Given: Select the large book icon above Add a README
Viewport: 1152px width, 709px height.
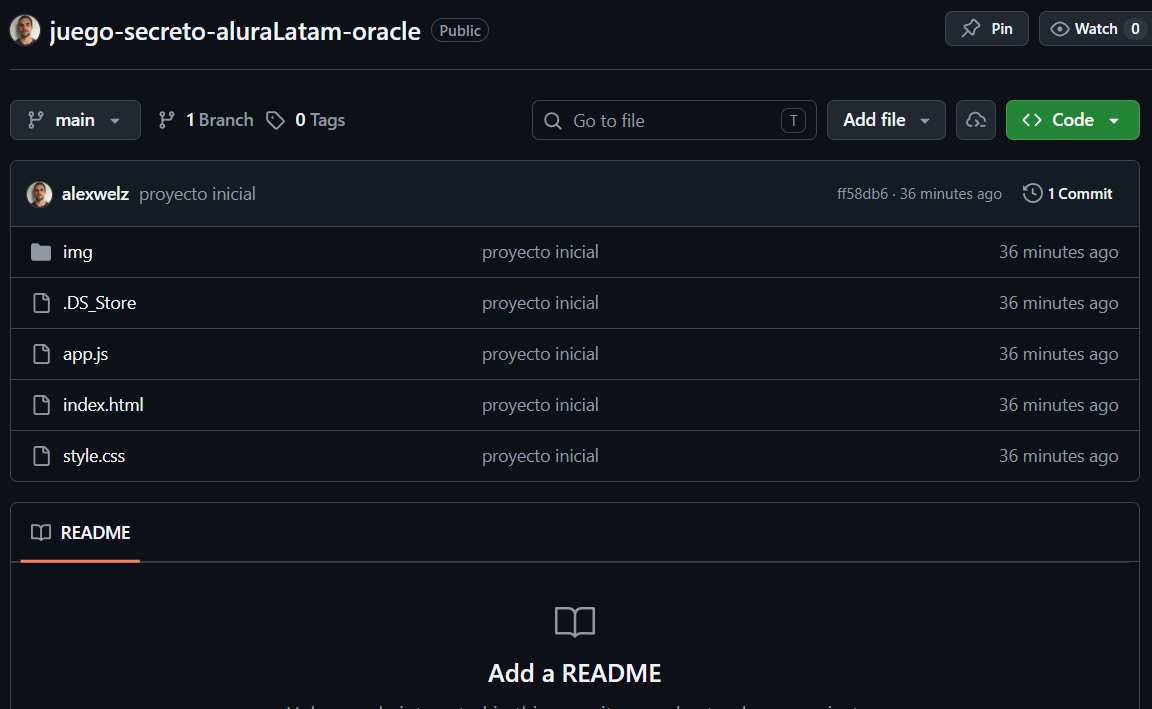Looking at the screenshot, I should pyautogui.click(x=575, y=622).
